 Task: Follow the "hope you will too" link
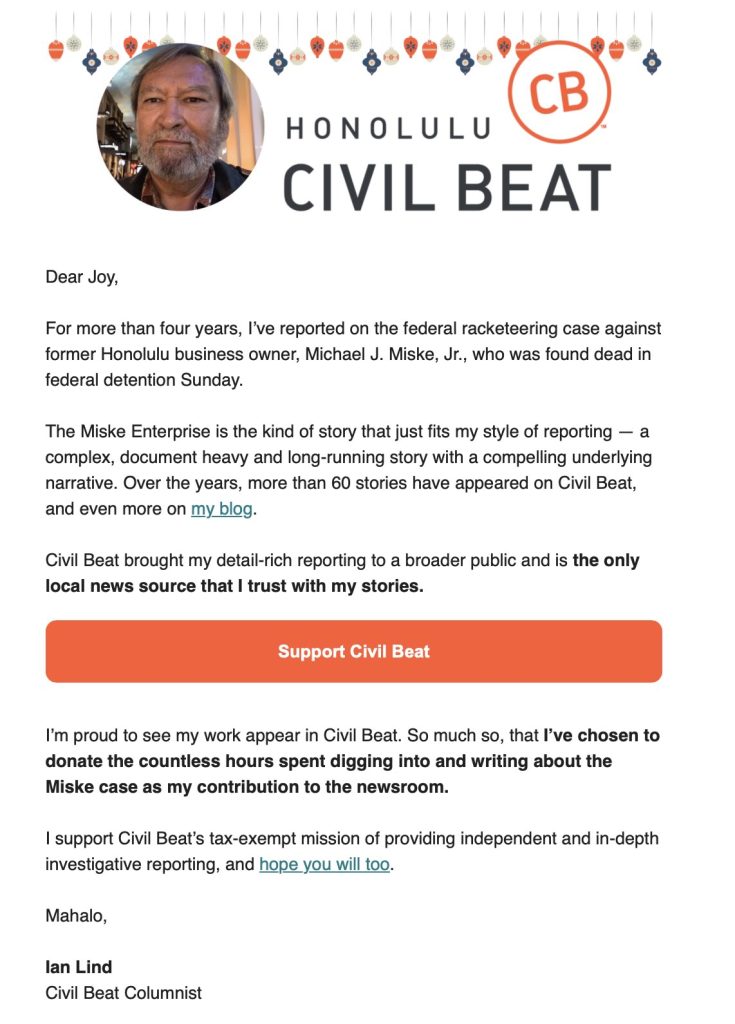point(324,864)
